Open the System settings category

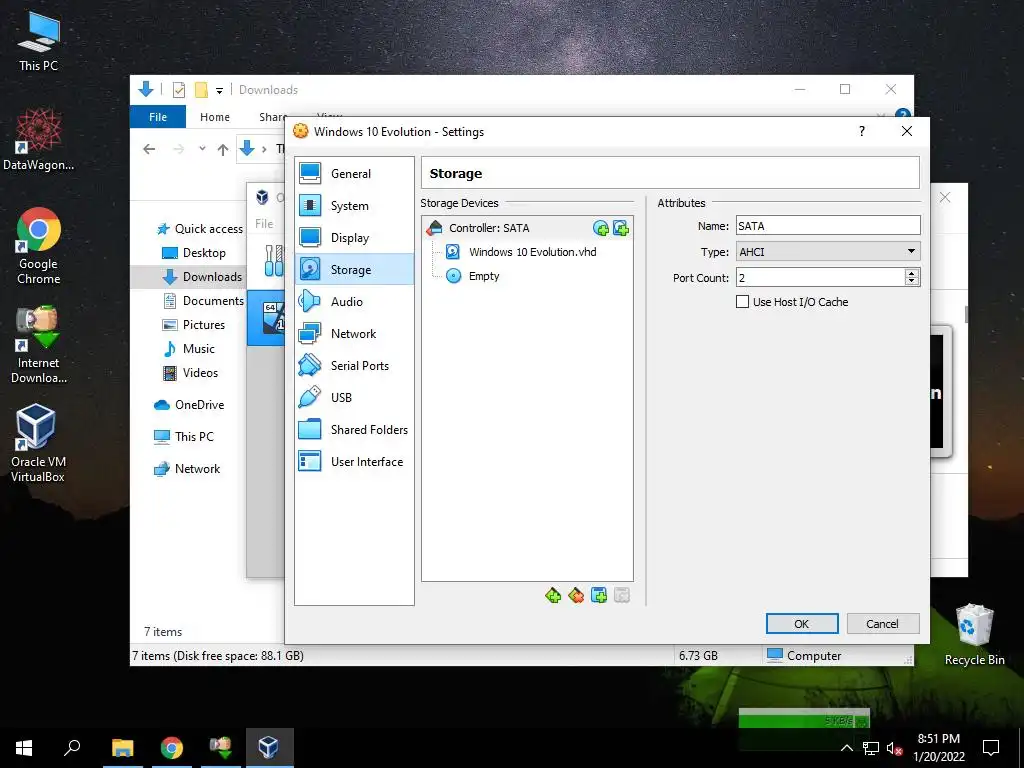point(355,206)
